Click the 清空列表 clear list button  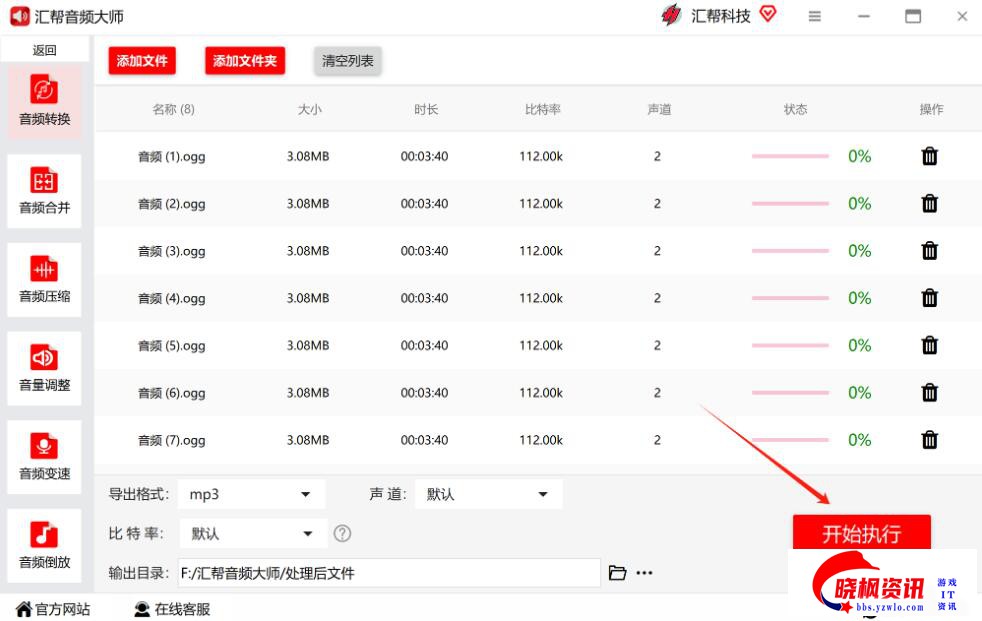pos(348,61)
